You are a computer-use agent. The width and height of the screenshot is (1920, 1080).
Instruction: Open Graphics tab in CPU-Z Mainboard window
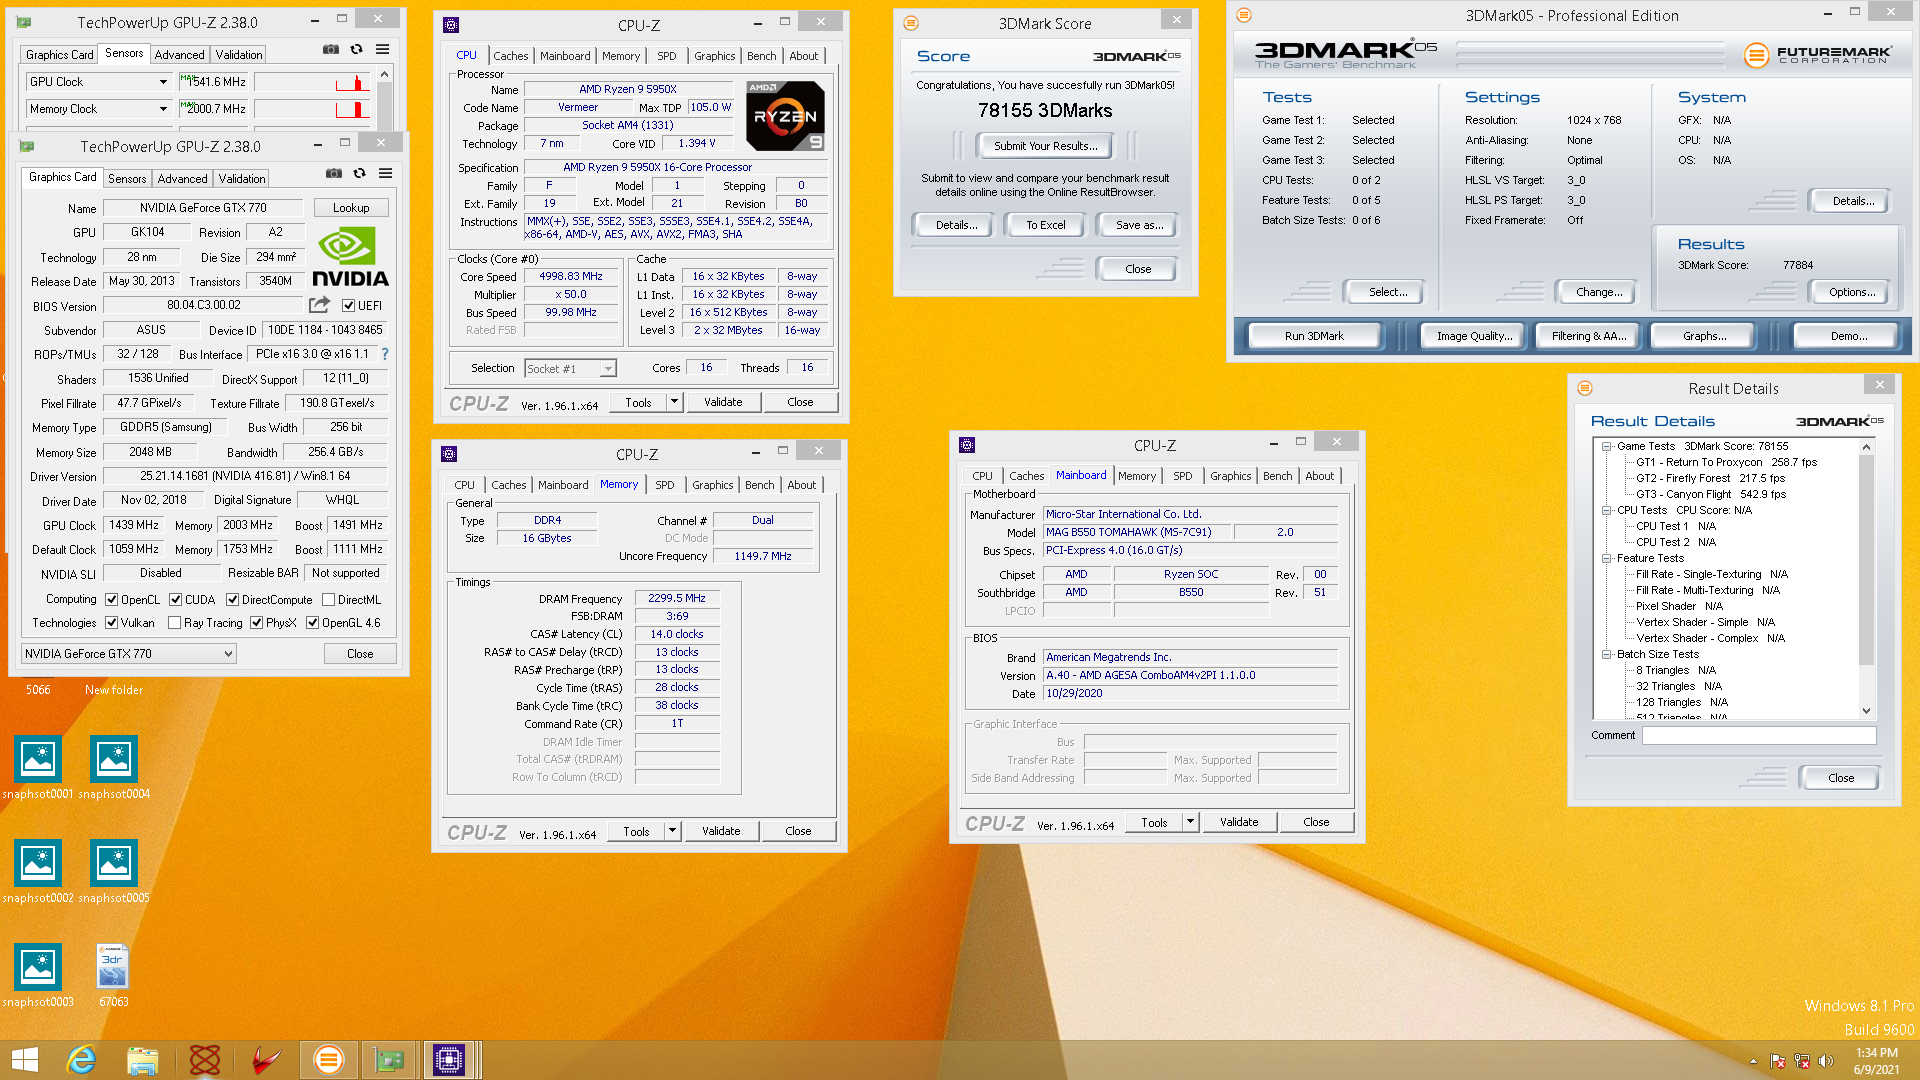click(x=1230, y=476)
